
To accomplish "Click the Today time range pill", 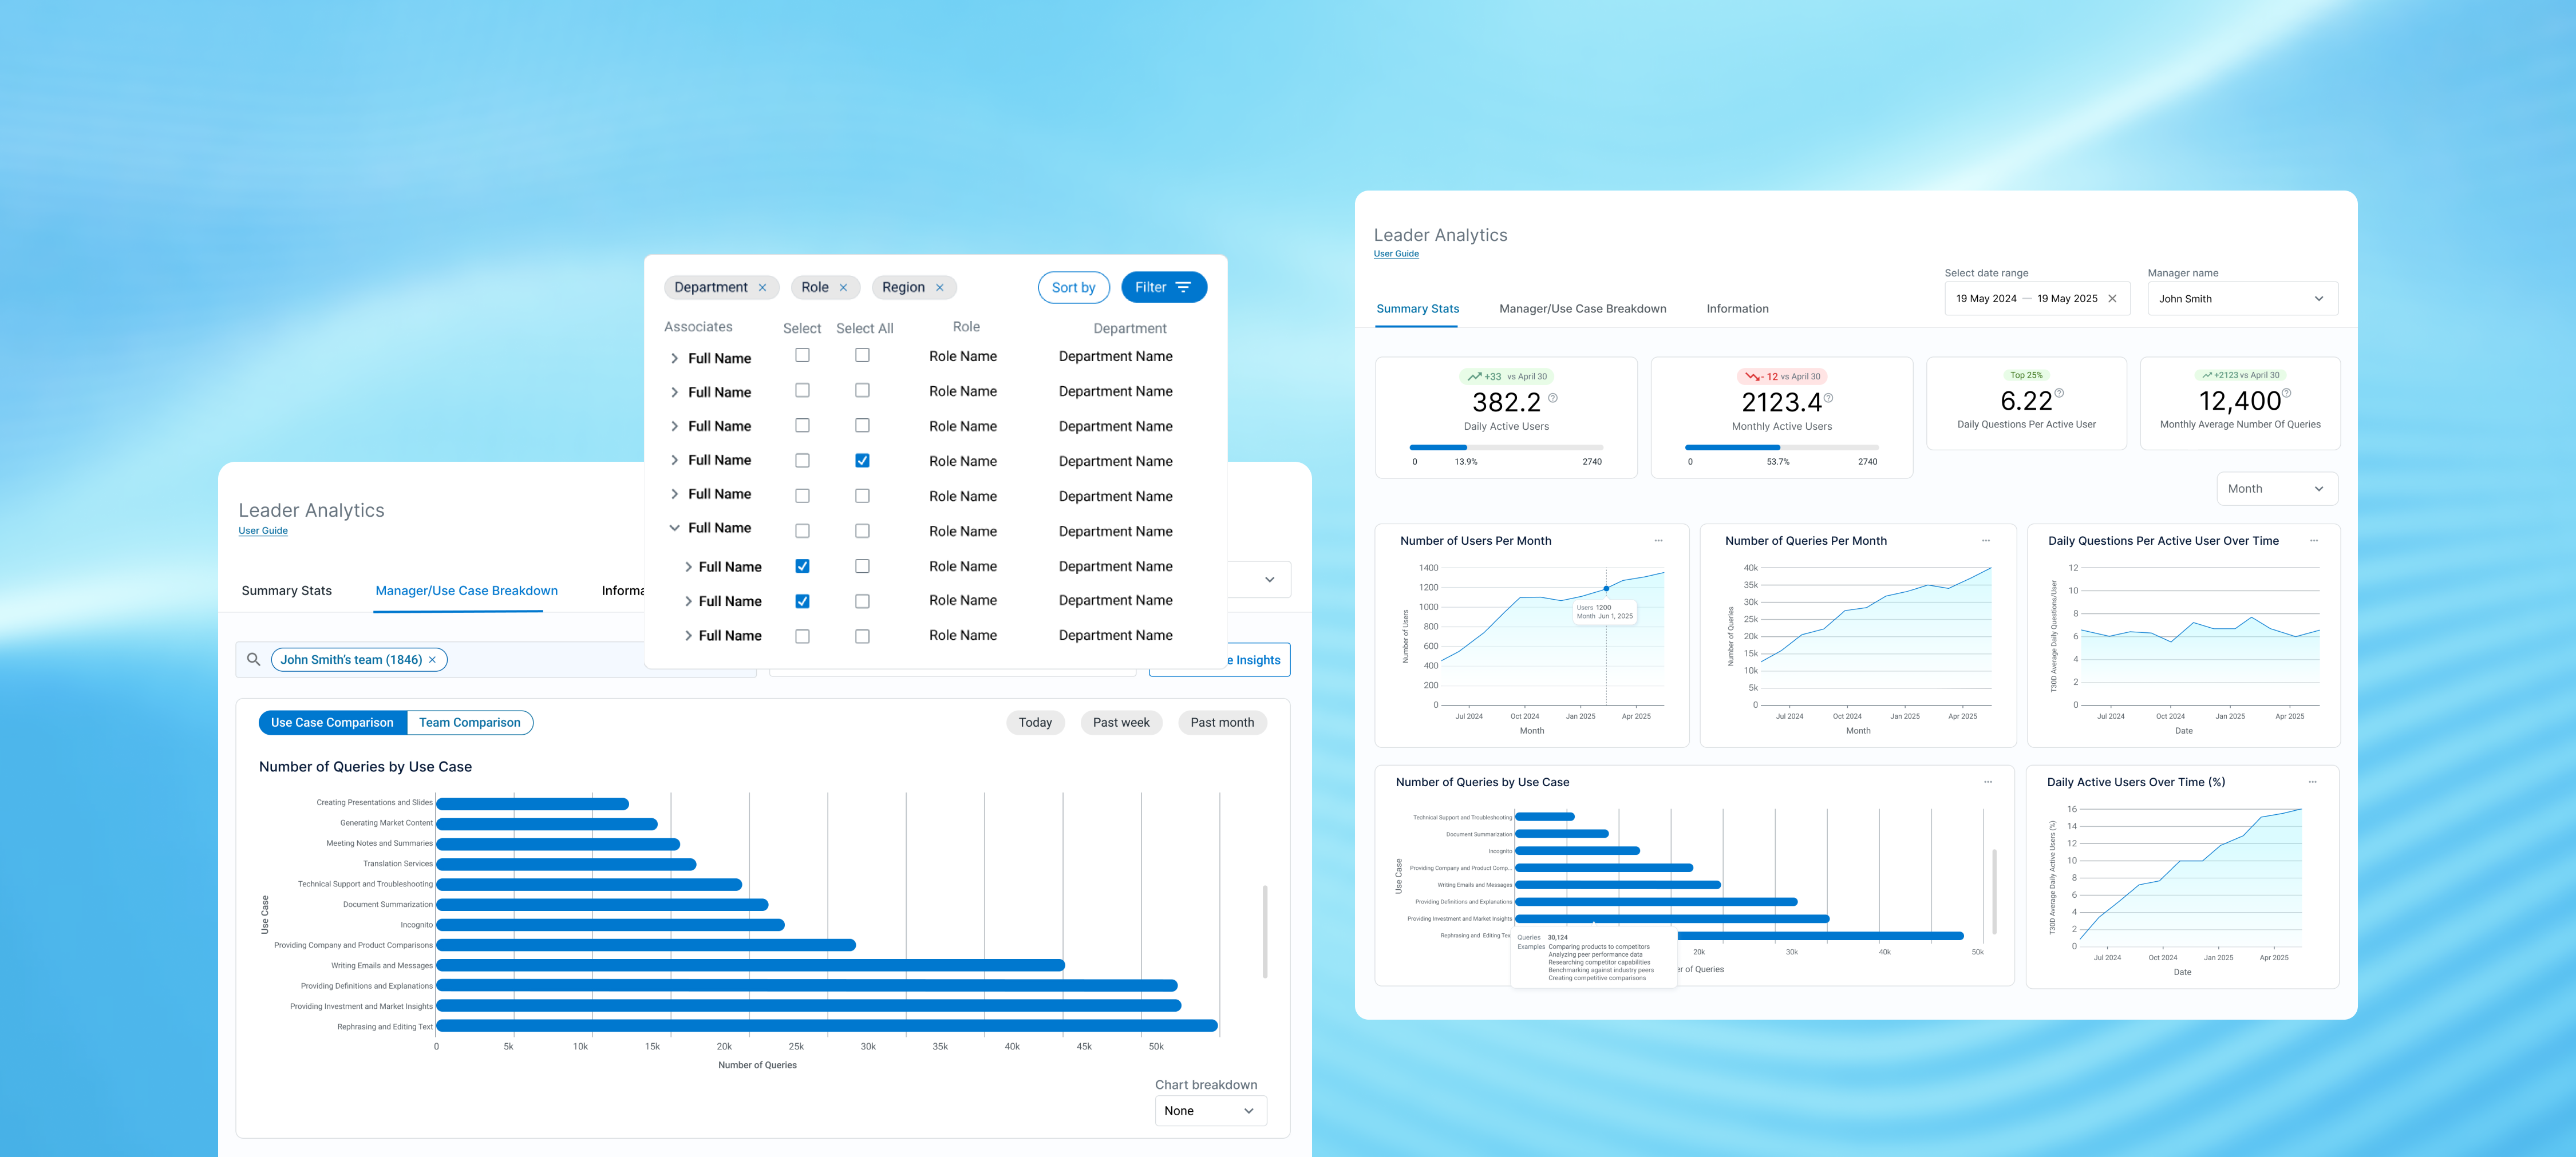I will point(1035,723).
